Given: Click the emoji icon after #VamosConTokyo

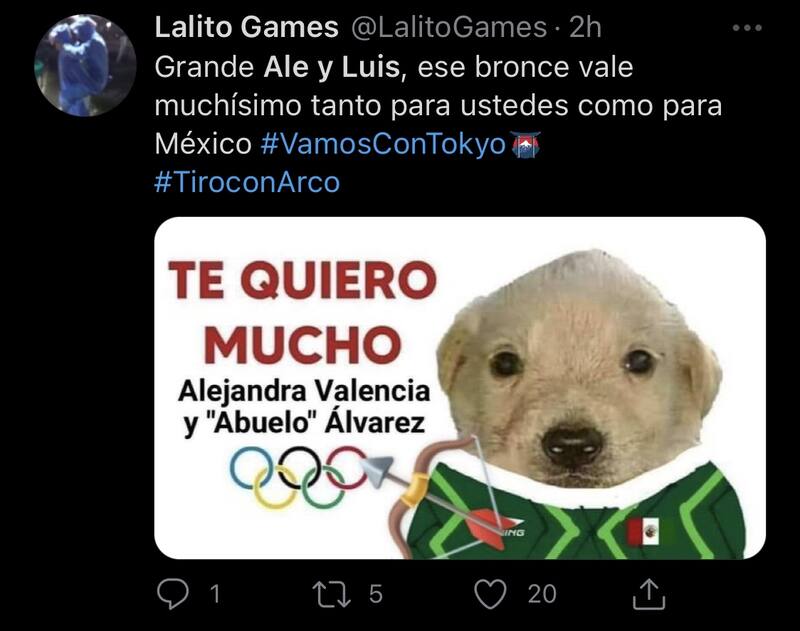Looking at the screenshot, I should click(525, 144).
